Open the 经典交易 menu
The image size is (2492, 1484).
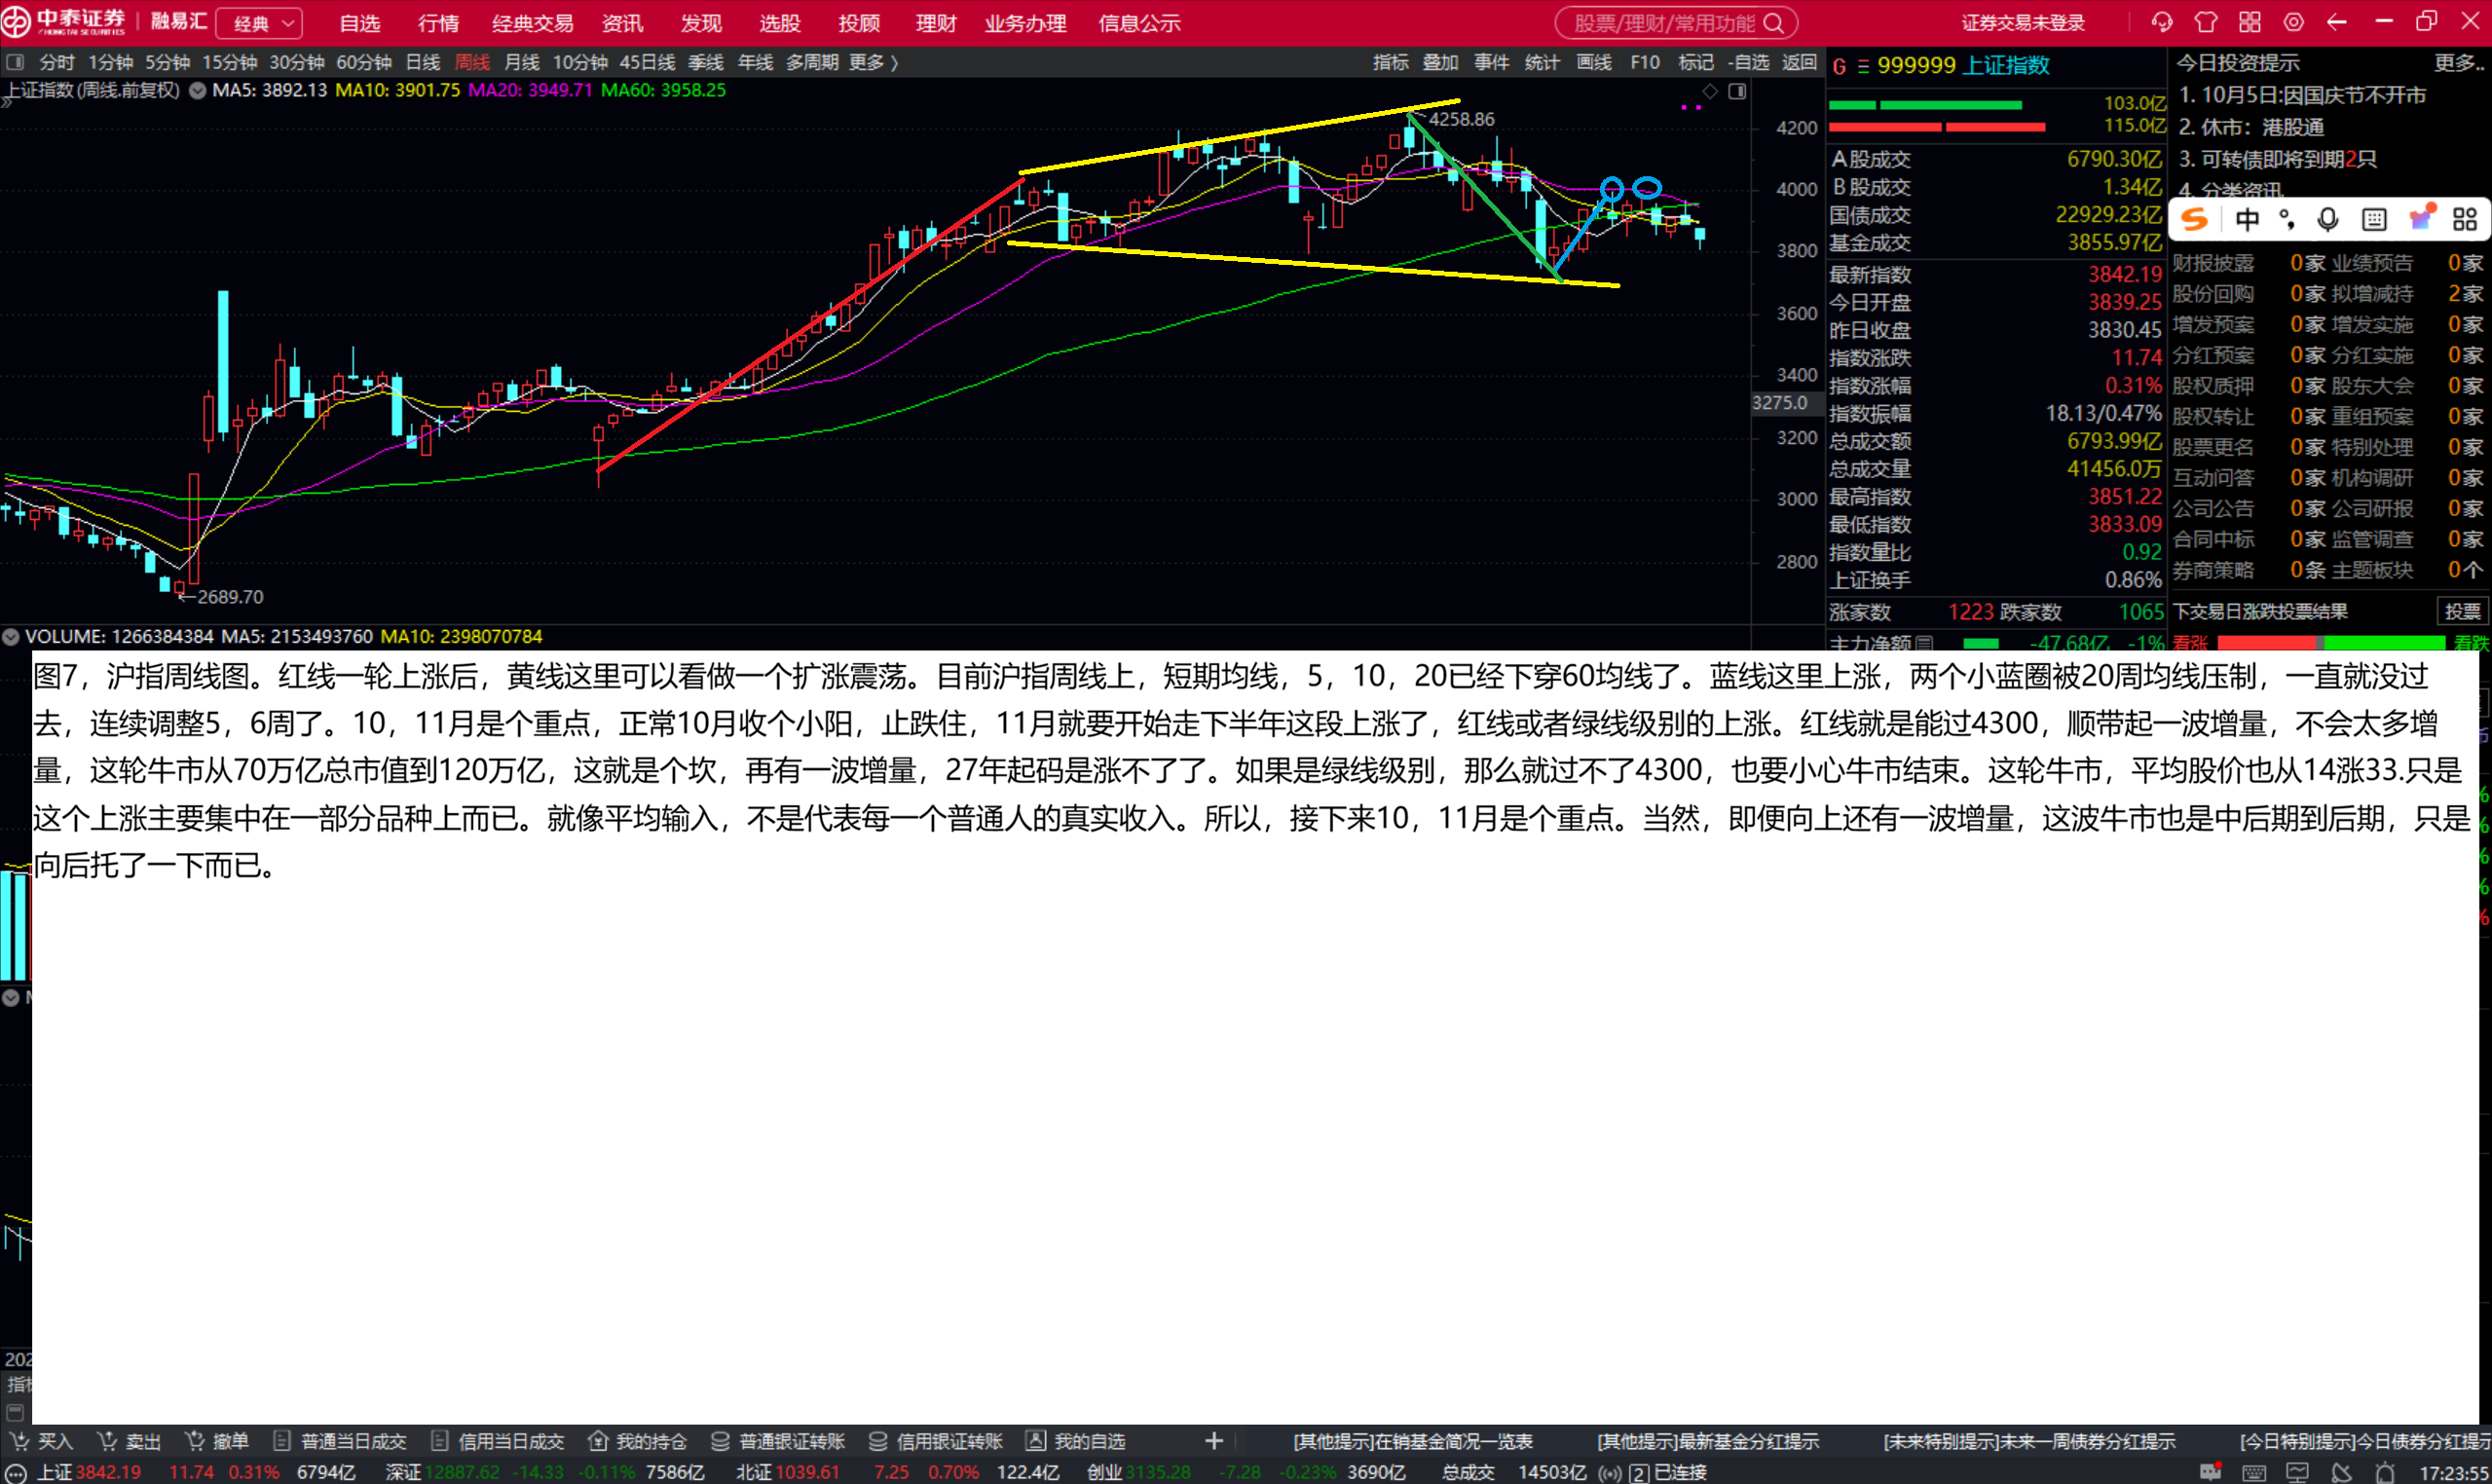click(532, 23)
